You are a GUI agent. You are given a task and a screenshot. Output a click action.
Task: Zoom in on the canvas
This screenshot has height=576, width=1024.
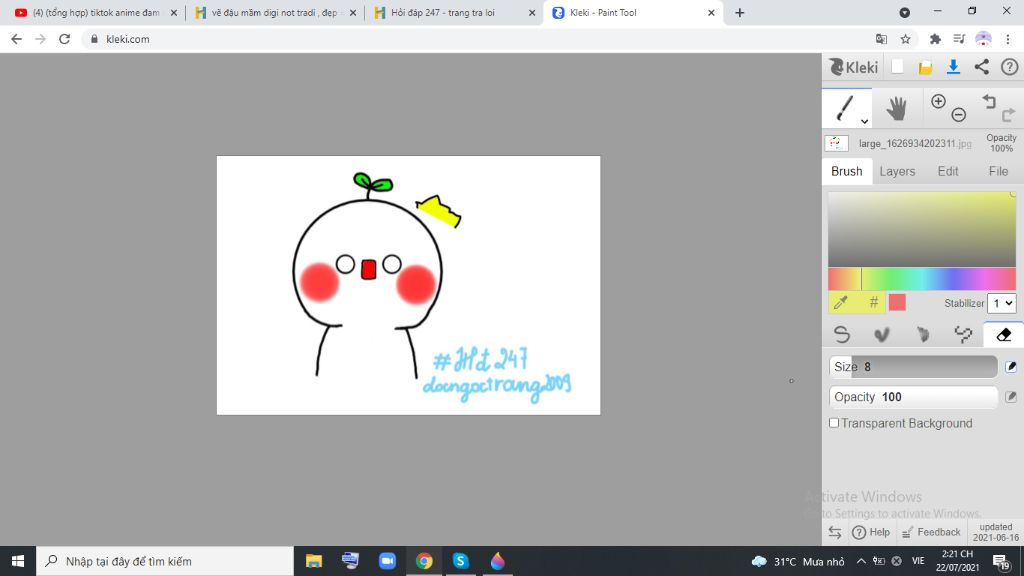pyautogui.click(x=938, y=101)
